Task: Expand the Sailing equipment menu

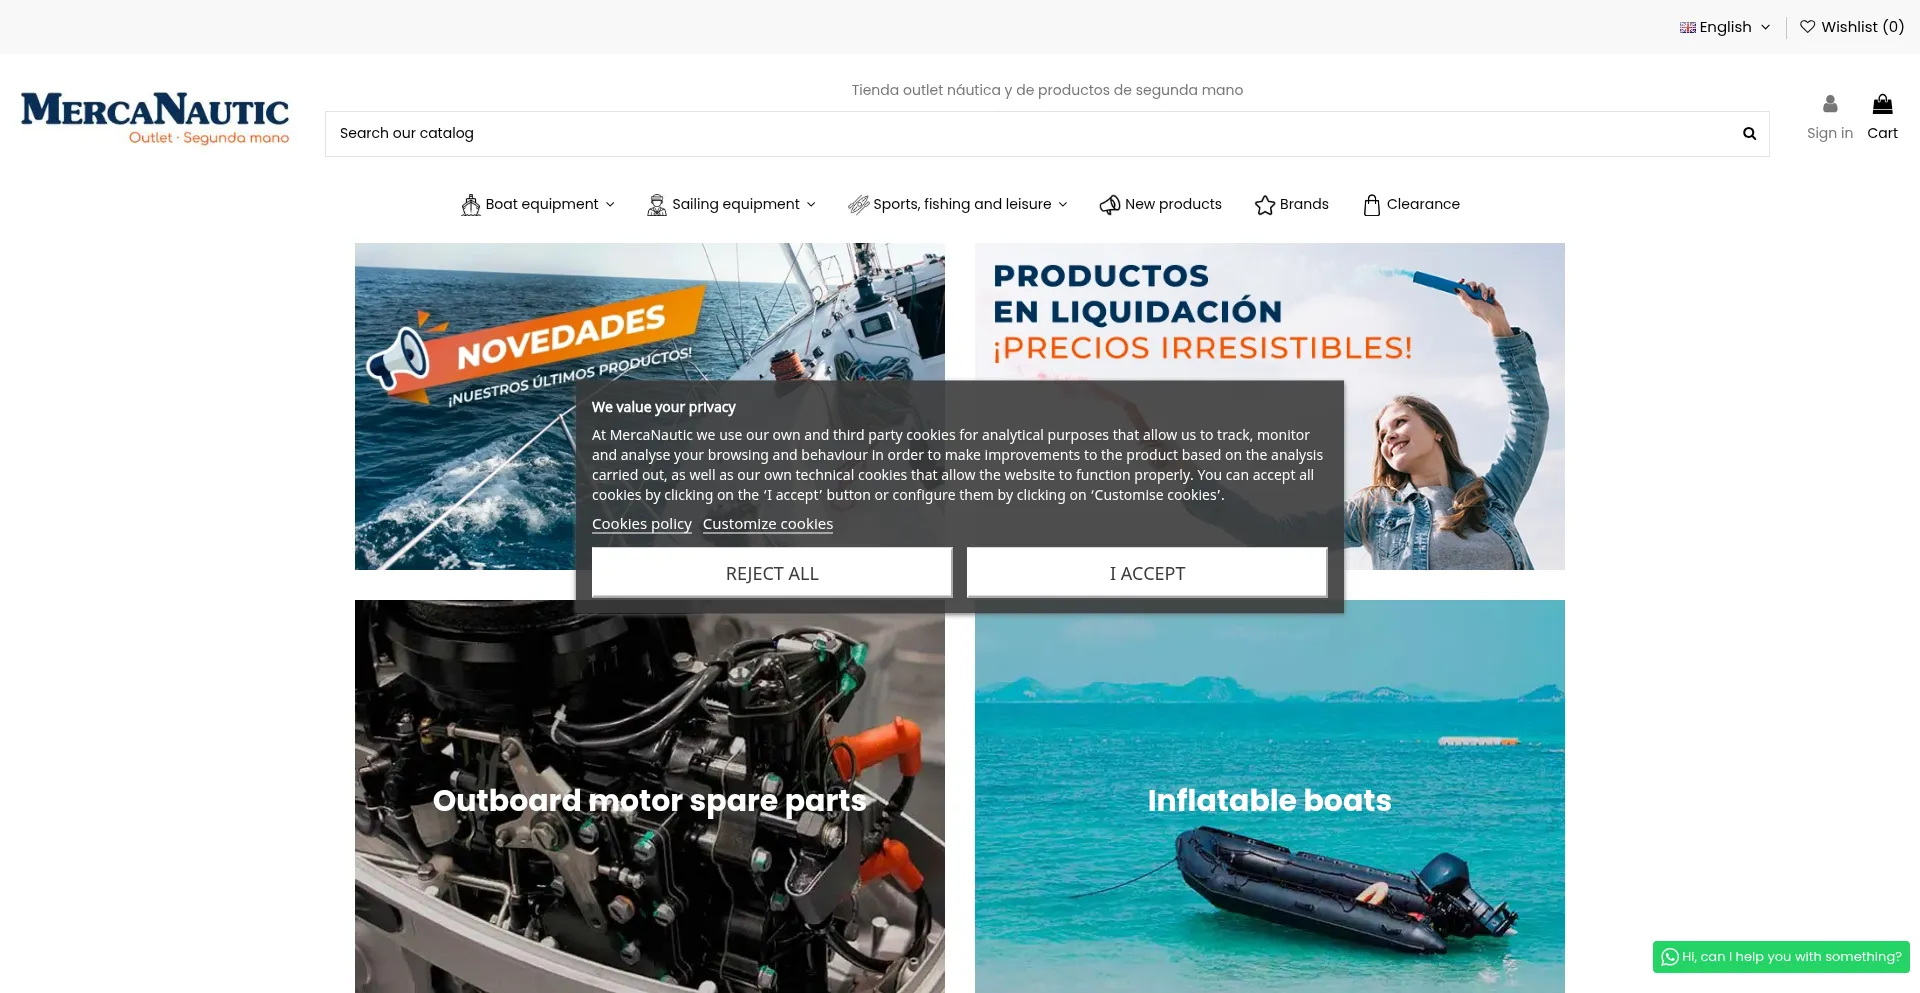Action: (731, 205)
